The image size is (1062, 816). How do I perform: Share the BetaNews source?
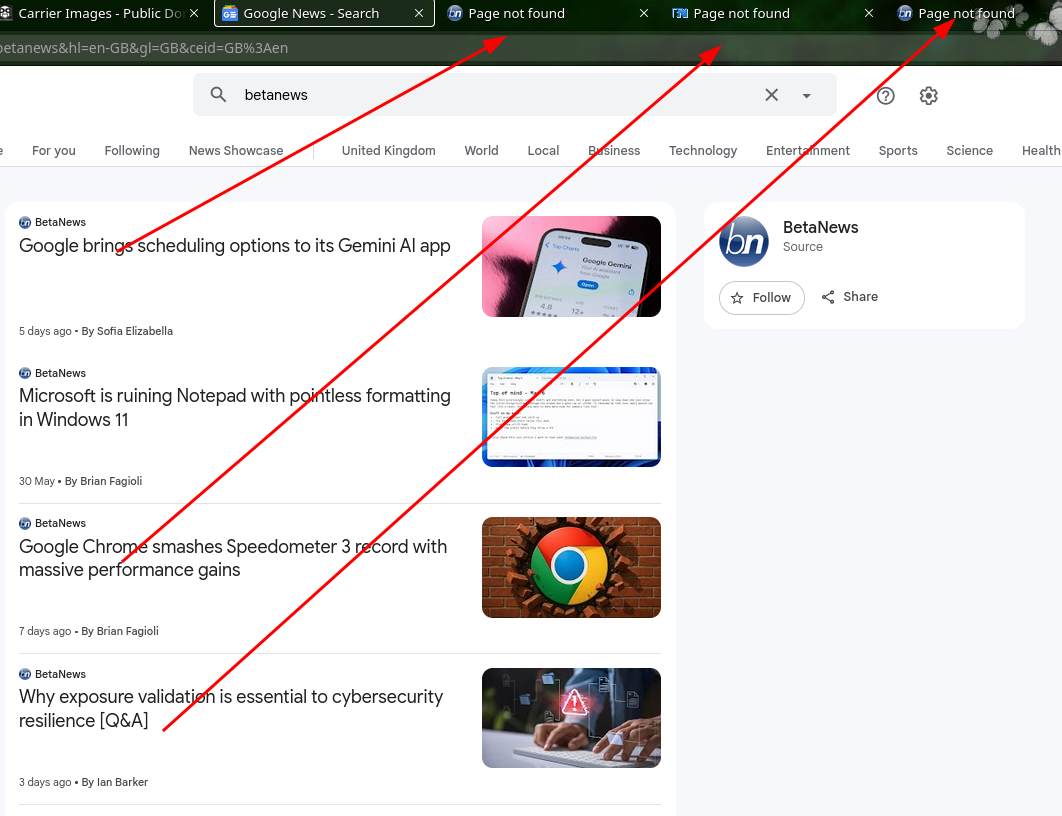[x=850, y=297]
